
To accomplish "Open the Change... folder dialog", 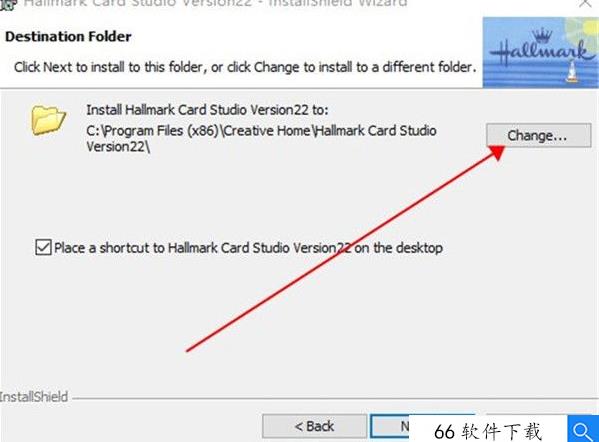I will (538, 135).
